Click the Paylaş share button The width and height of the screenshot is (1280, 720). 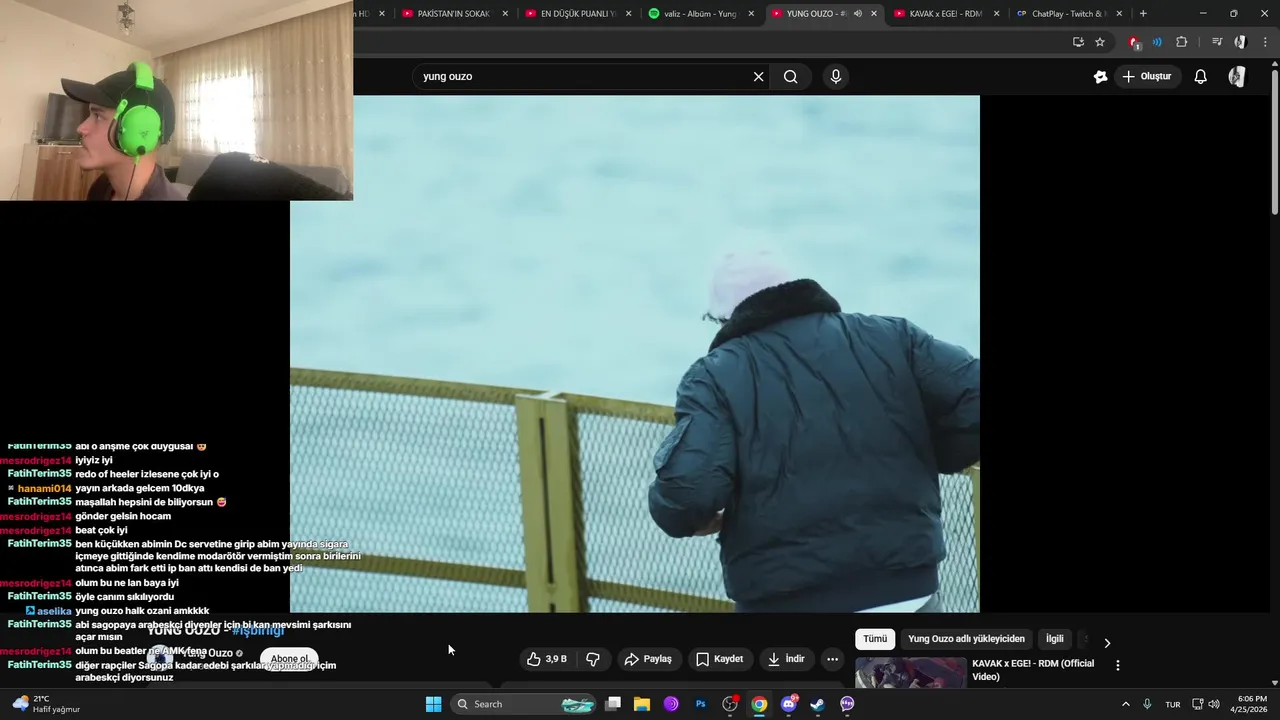(648, 659)
